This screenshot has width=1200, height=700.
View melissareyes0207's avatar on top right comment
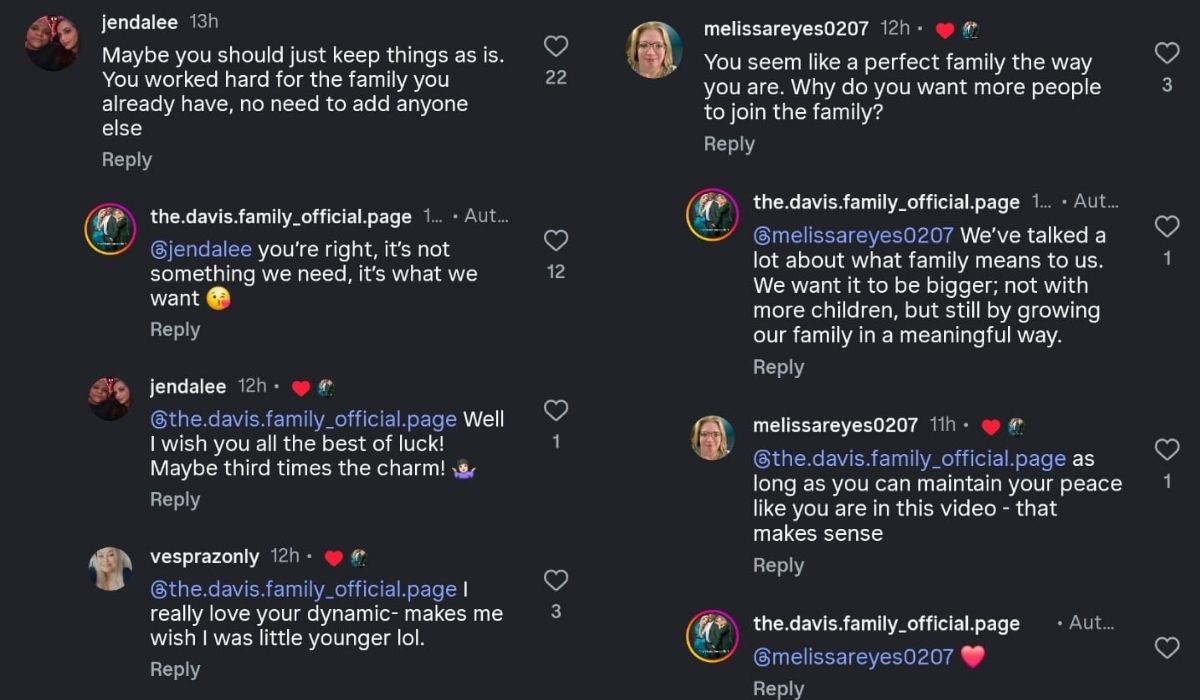click(x=654, y=49)
